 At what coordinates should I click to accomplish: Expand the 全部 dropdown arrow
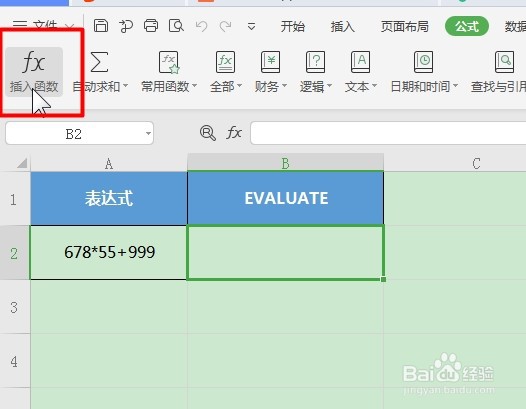point(240,86)
